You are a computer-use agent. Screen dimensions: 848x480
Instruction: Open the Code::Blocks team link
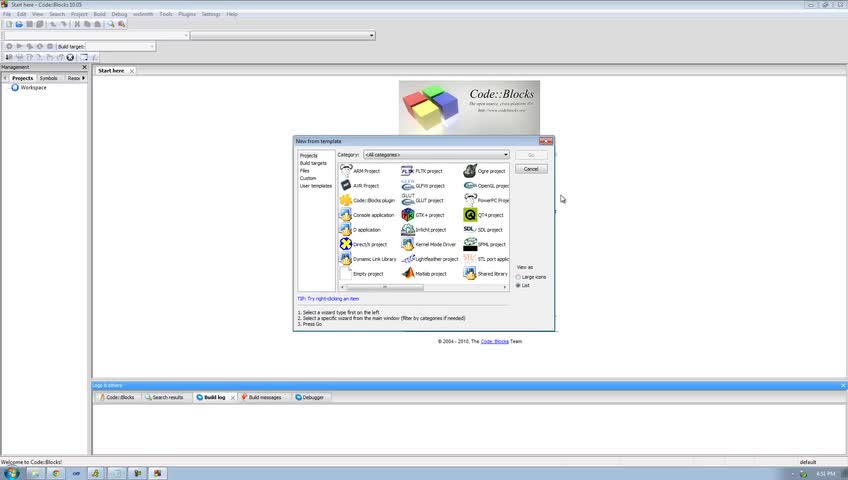tap(494, 342)
